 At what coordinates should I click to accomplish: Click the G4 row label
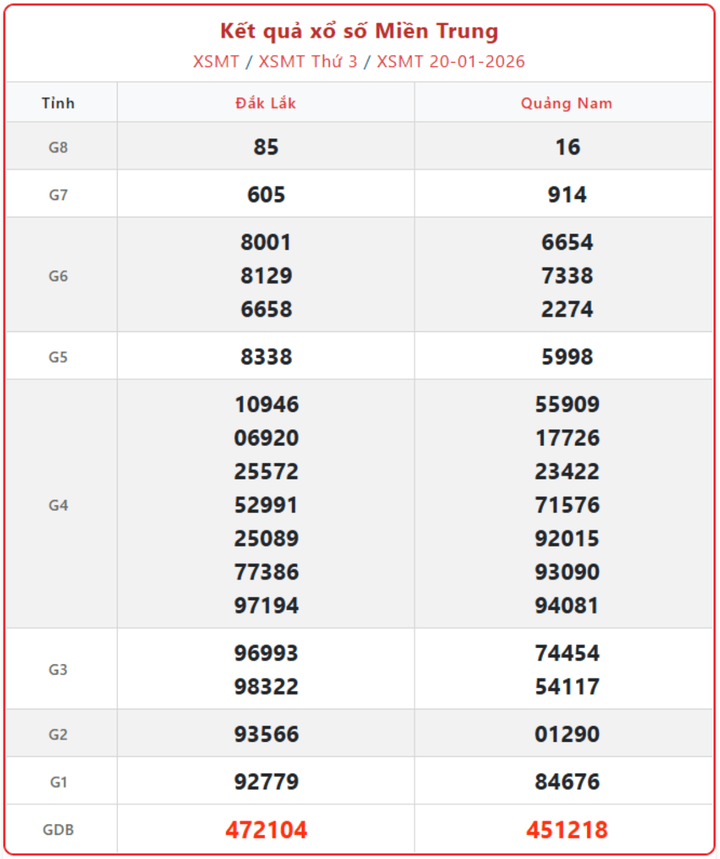click(58, 505)
